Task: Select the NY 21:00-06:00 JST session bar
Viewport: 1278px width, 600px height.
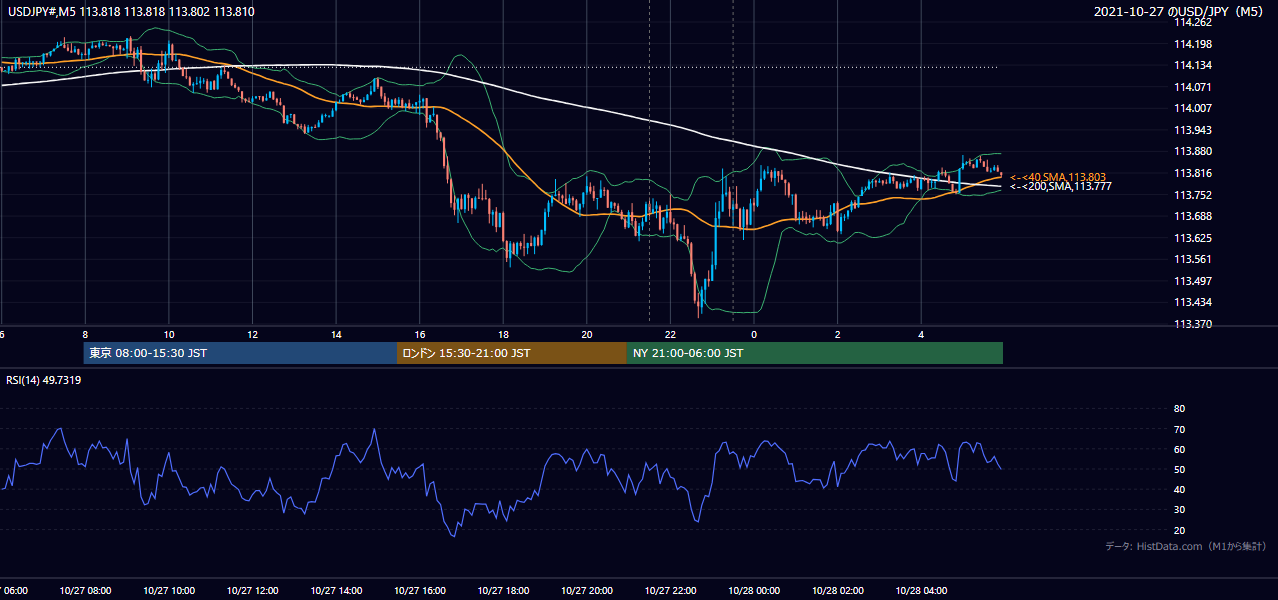Action: point(815,353)
